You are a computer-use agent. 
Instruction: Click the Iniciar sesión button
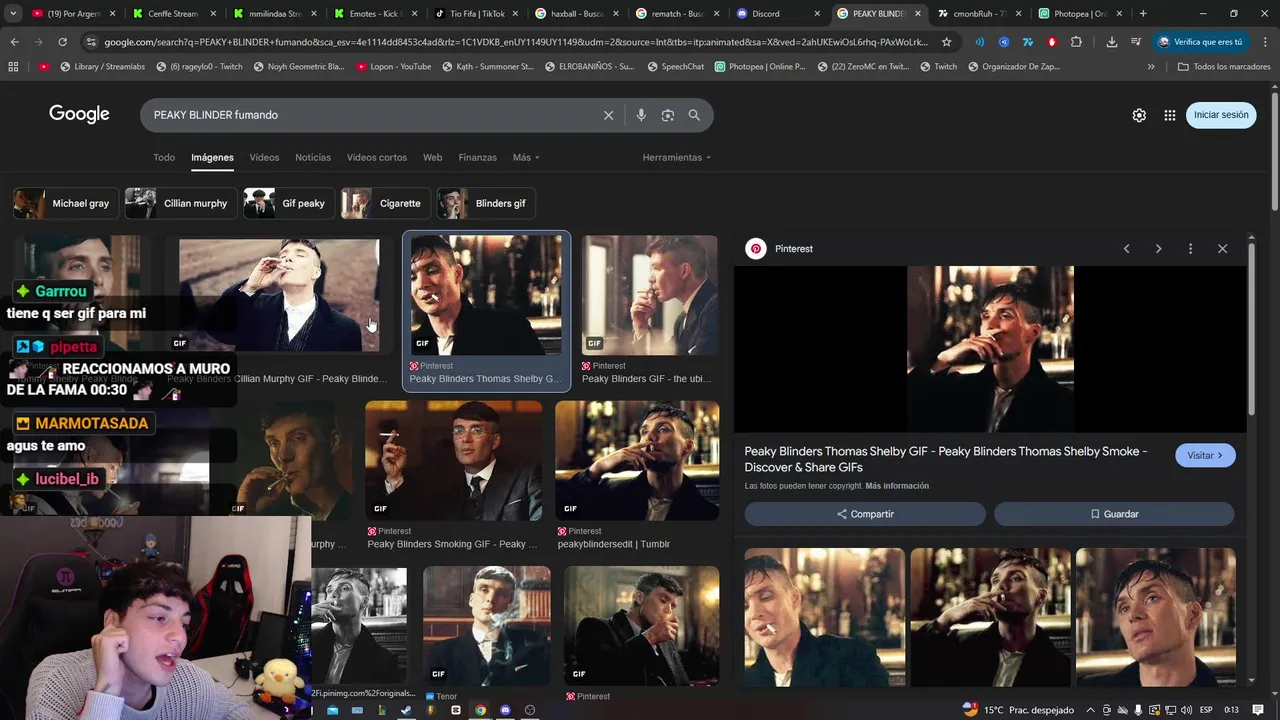click(1221, 115)
